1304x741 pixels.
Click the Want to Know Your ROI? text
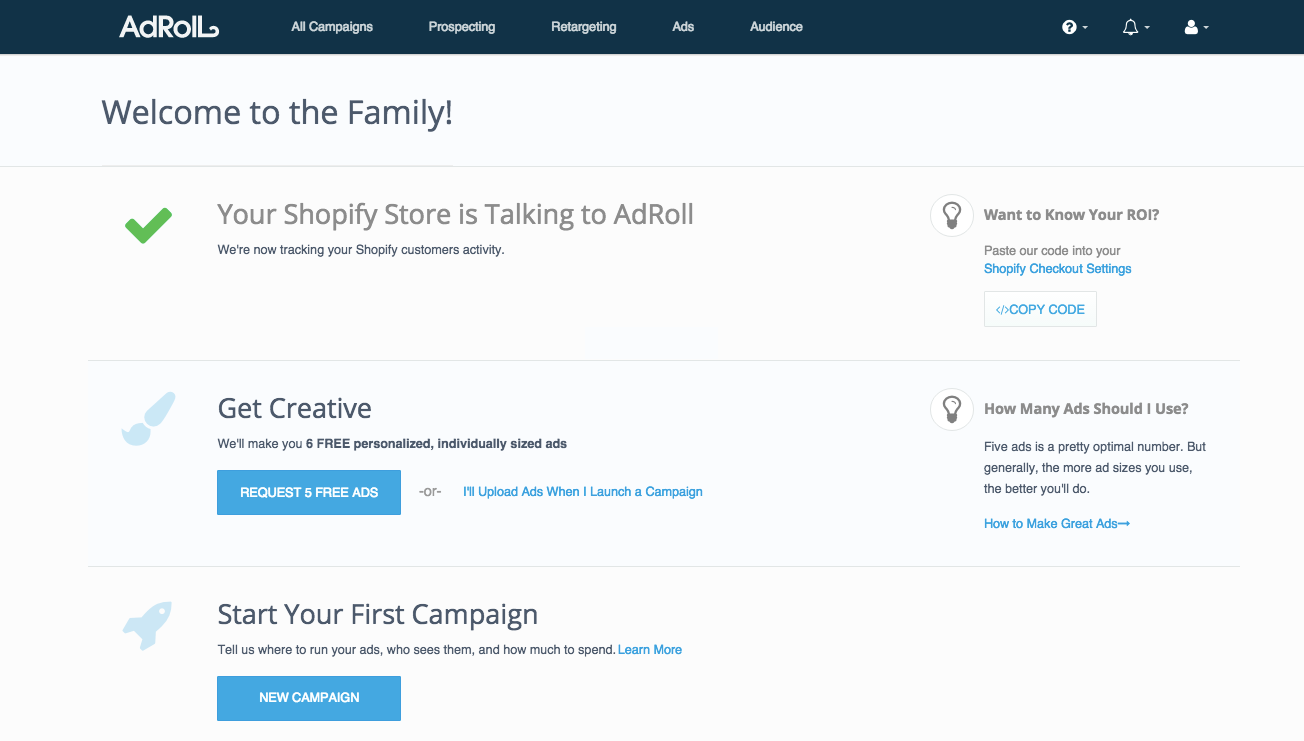pyautogui.click(x=1072, y=215)
